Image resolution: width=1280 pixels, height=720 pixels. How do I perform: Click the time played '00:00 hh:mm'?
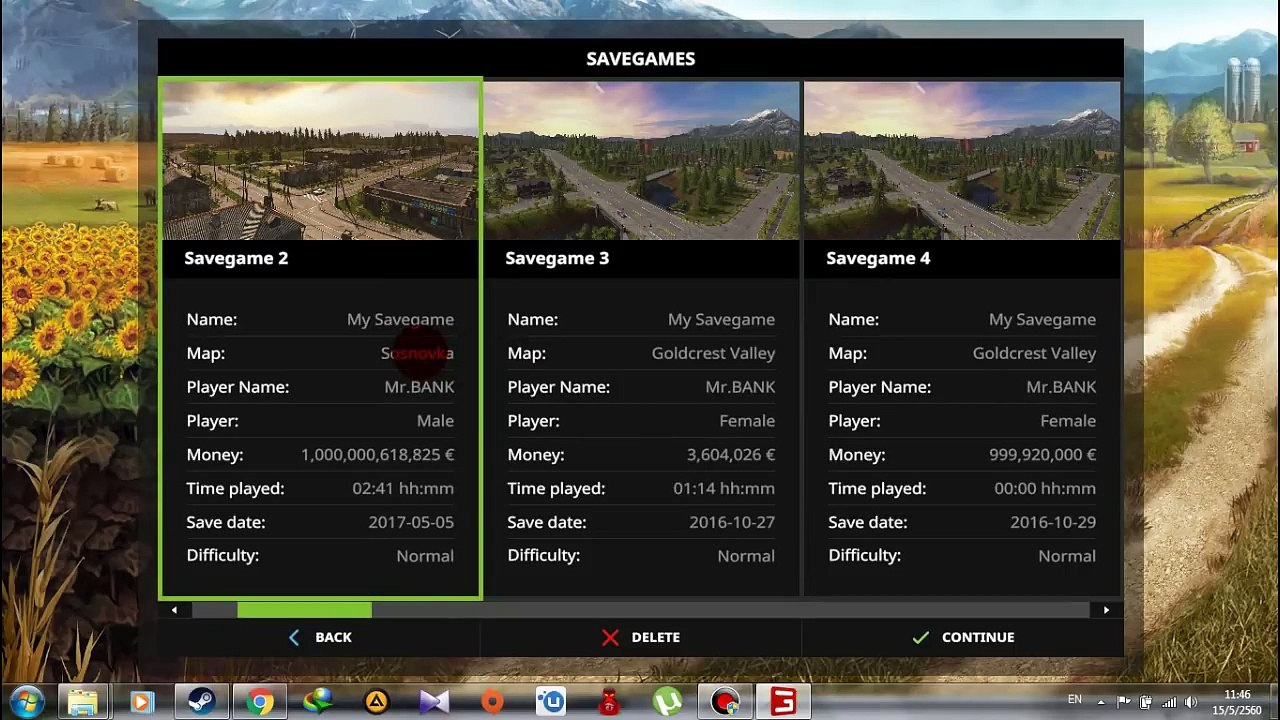click(1045, 489)
